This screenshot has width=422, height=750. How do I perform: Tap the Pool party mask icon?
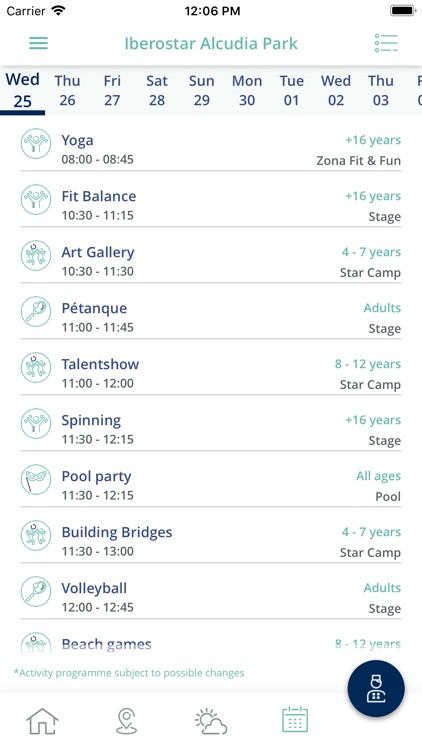coord(36,479)
